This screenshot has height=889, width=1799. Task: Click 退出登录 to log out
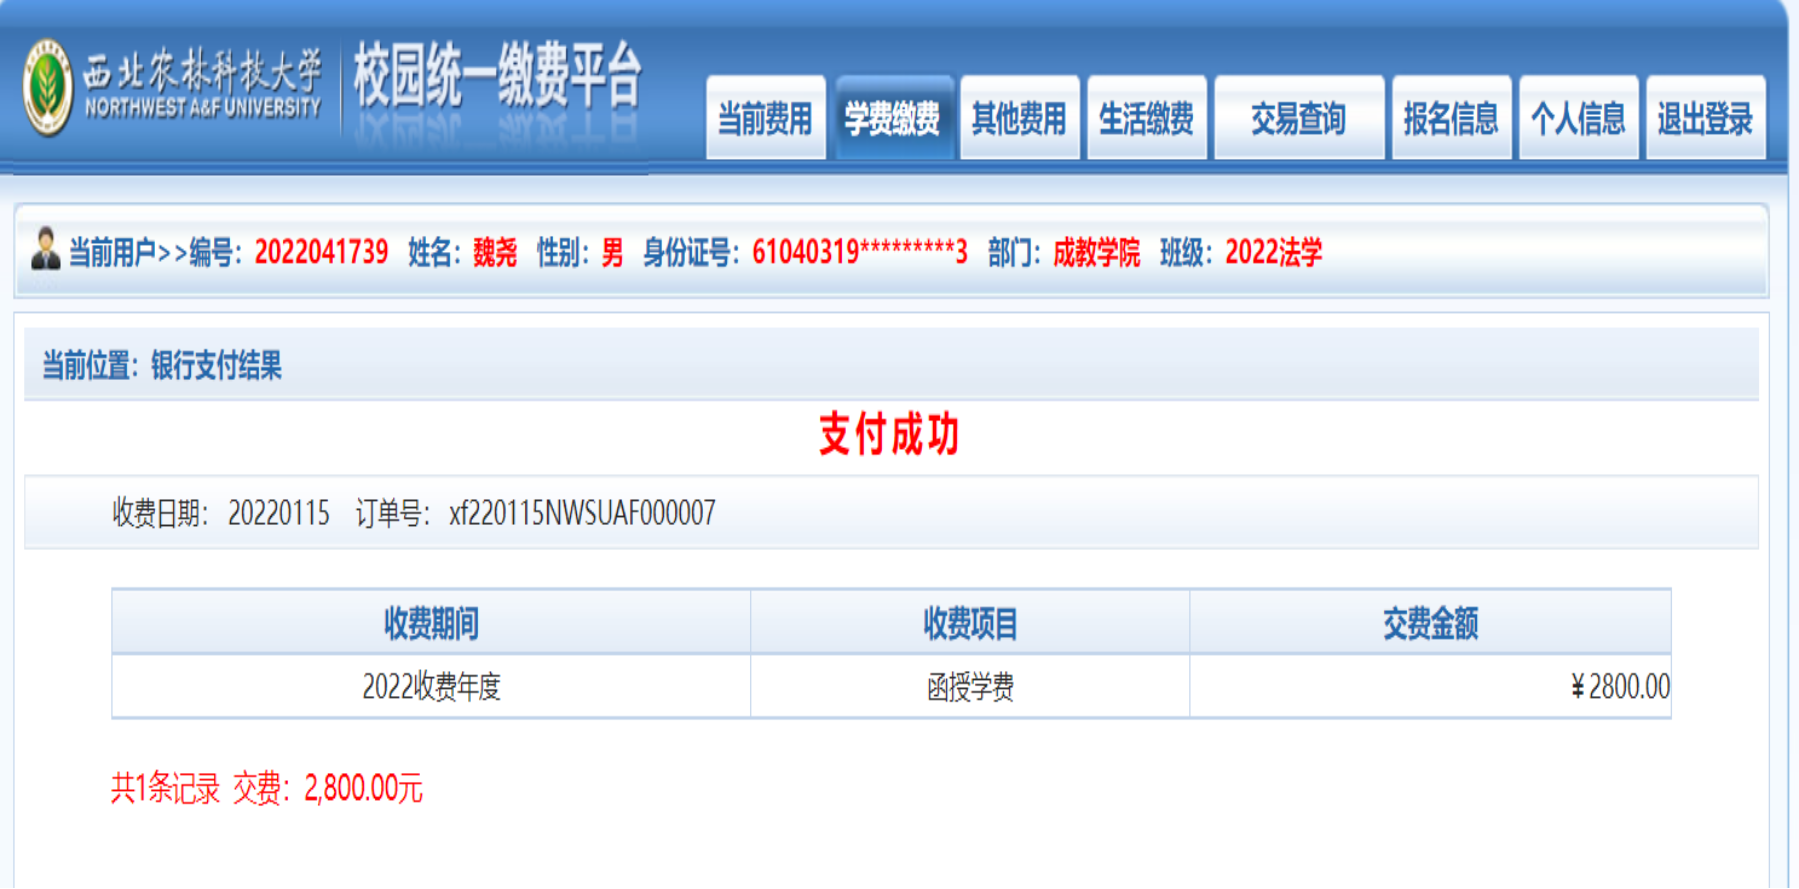(1704, 119)
